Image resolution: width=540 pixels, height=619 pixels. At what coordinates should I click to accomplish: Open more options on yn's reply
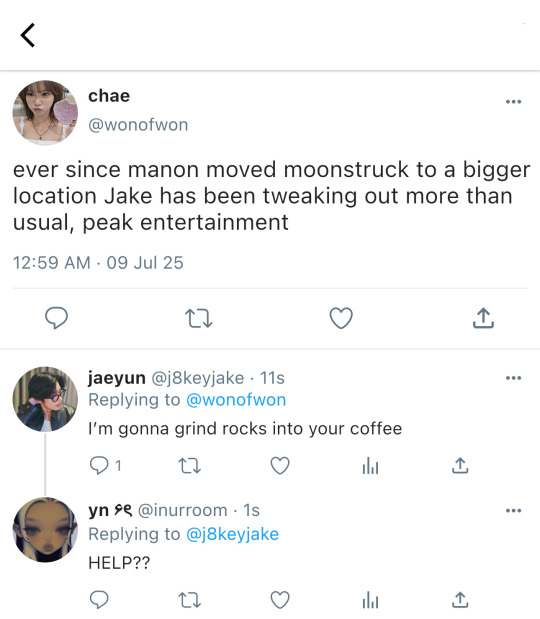(513, 511)
